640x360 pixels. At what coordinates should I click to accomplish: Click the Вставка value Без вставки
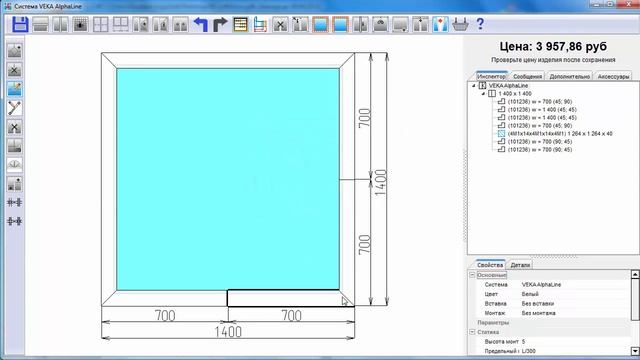pos(538,304)
